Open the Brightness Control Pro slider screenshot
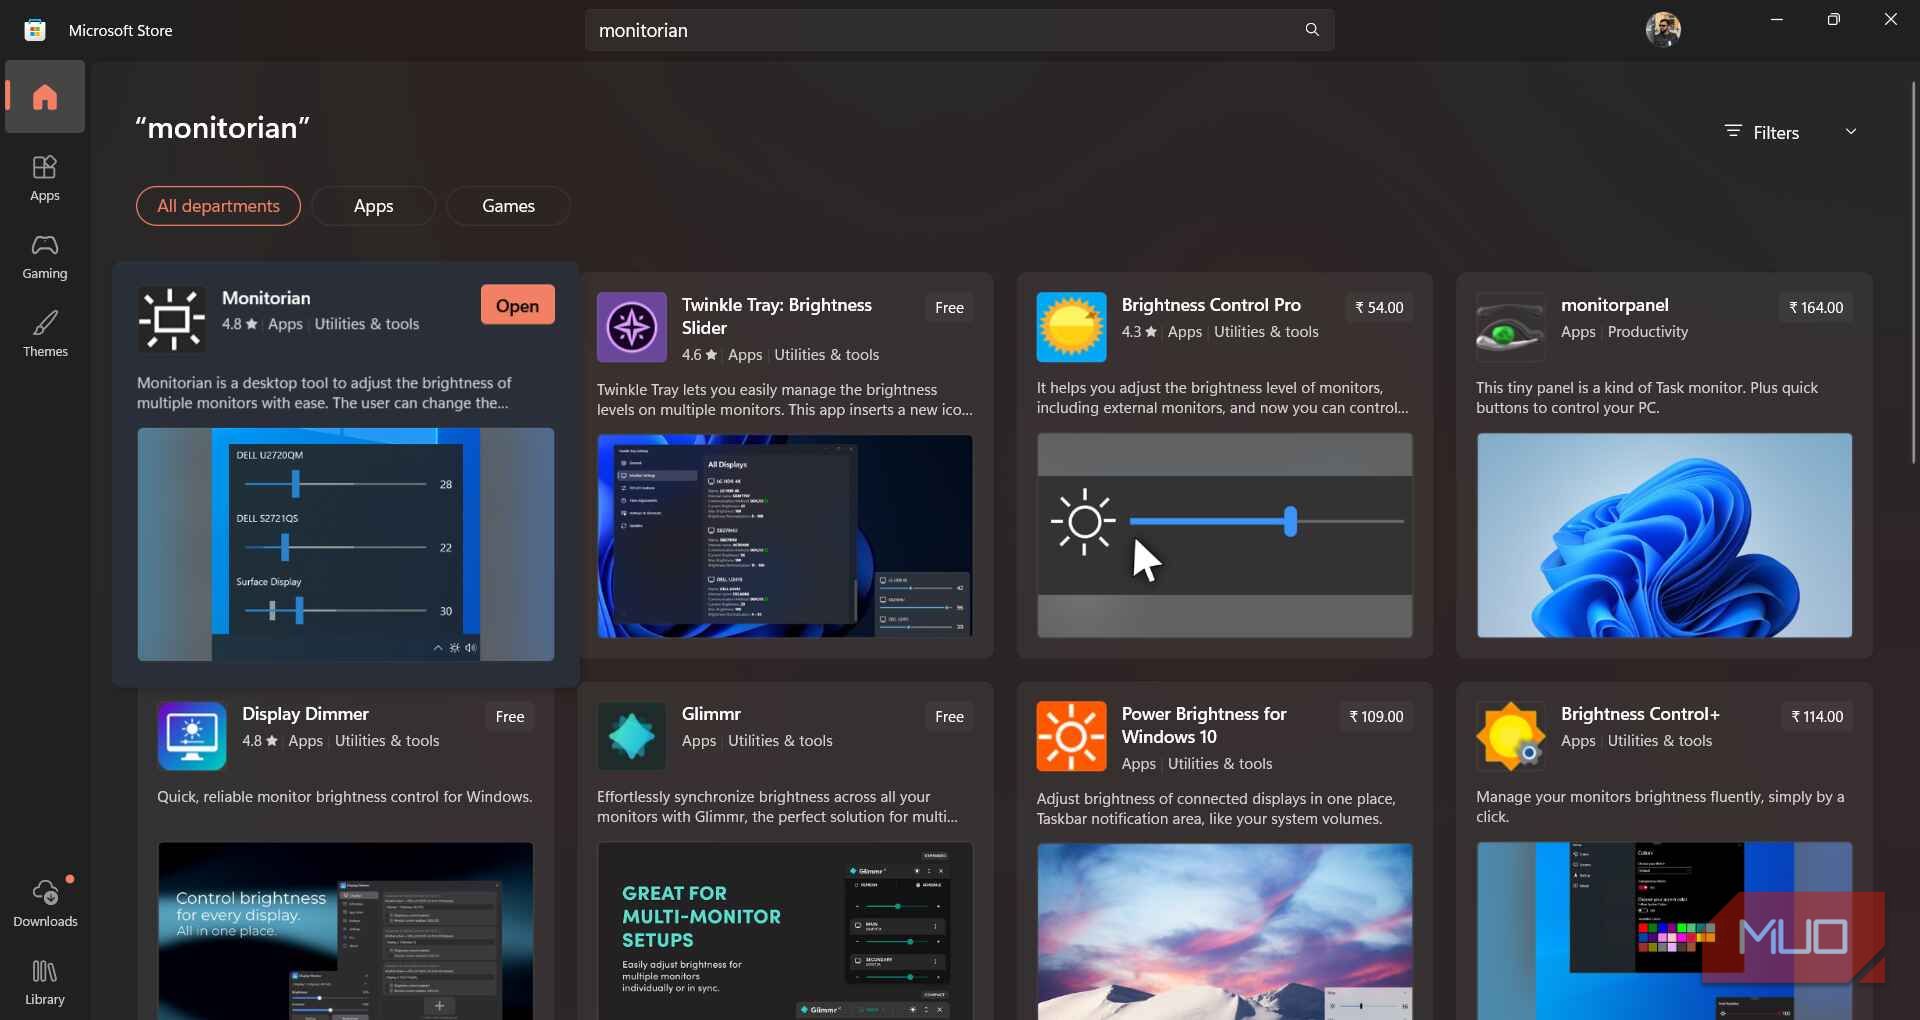Image resolution: width=1920 pixels, height=1020 pixels. tap(1225, 536)
